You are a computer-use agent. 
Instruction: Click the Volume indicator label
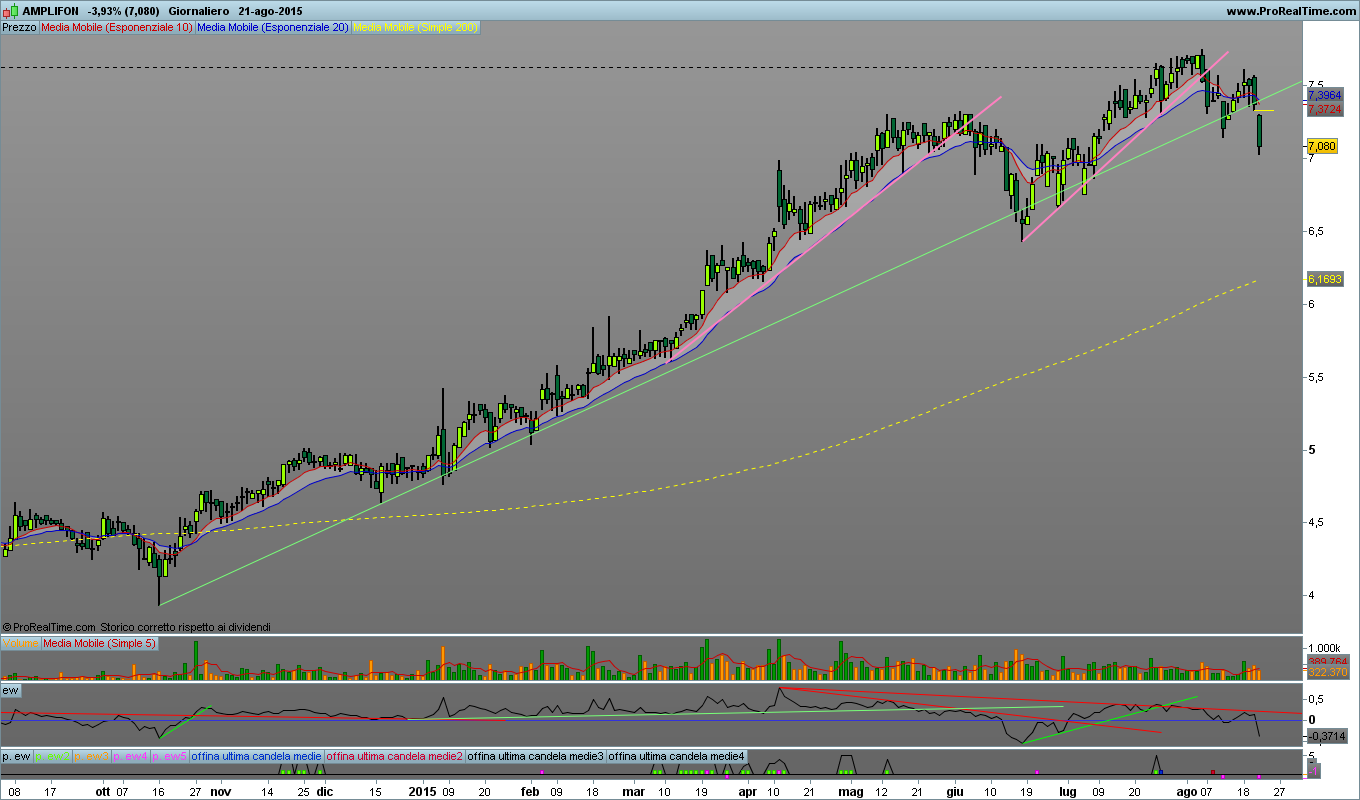click(20, 643)
